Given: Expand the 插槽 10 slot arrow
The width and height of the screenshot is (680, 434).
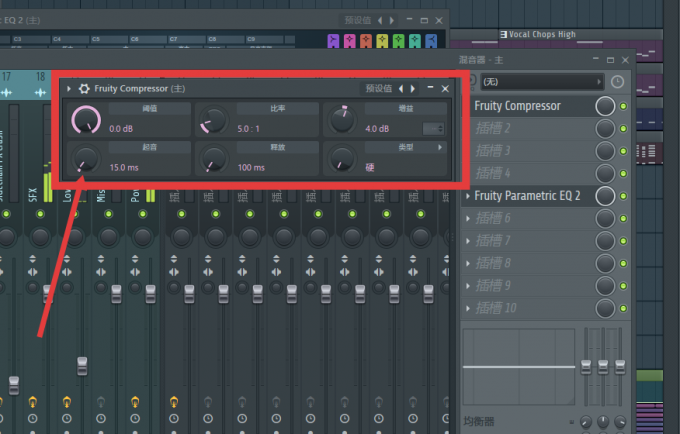Looking at the screenshot, I should [468, 308].
